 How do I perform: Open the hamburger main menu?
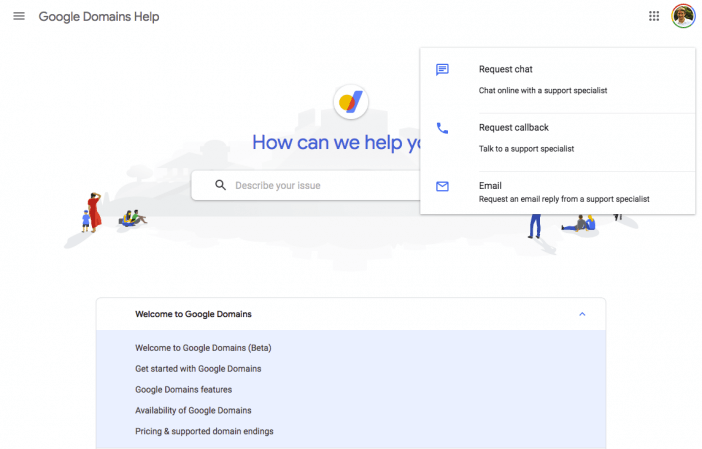(19, 17)
